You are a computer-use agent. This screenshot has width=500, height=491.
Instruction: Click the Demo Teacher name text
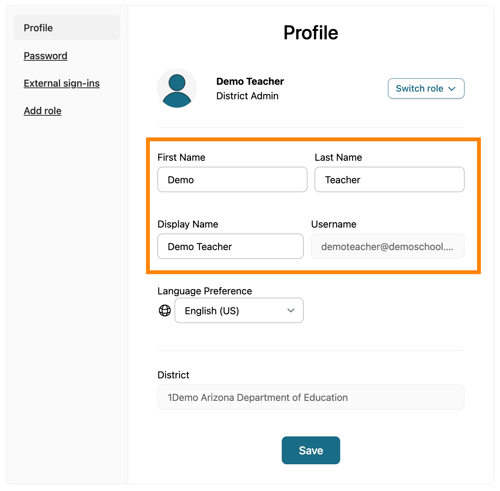(x=250, y=81)
